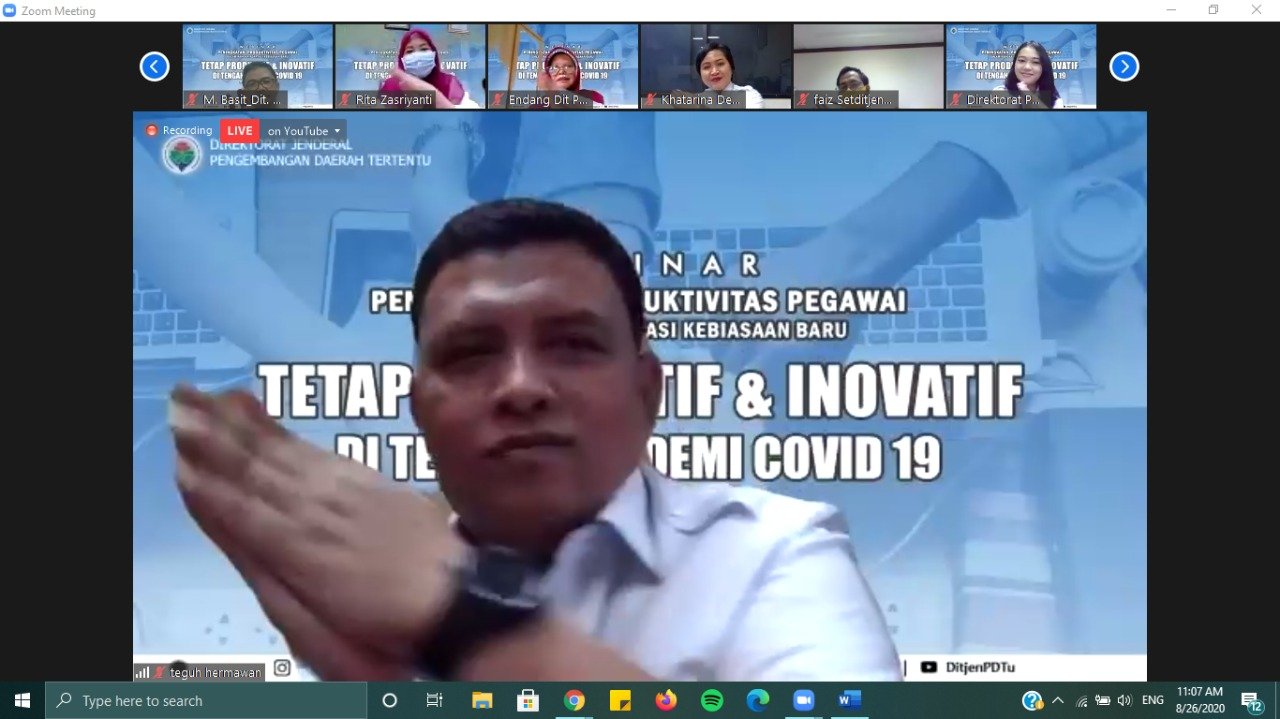
Task: Click the Recording indicator
Action: click(x=180, y=131)
